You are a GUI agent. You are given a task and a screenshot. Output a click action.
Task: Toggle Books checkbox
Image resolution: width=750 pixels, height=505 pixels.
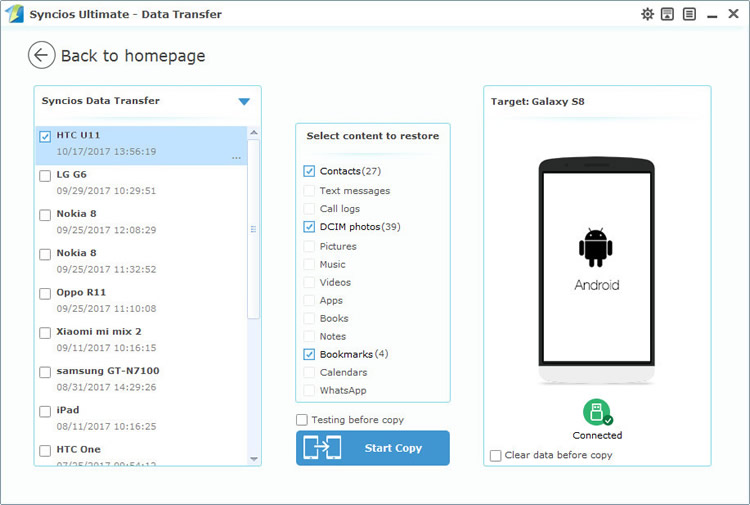(x=309, y=318)
